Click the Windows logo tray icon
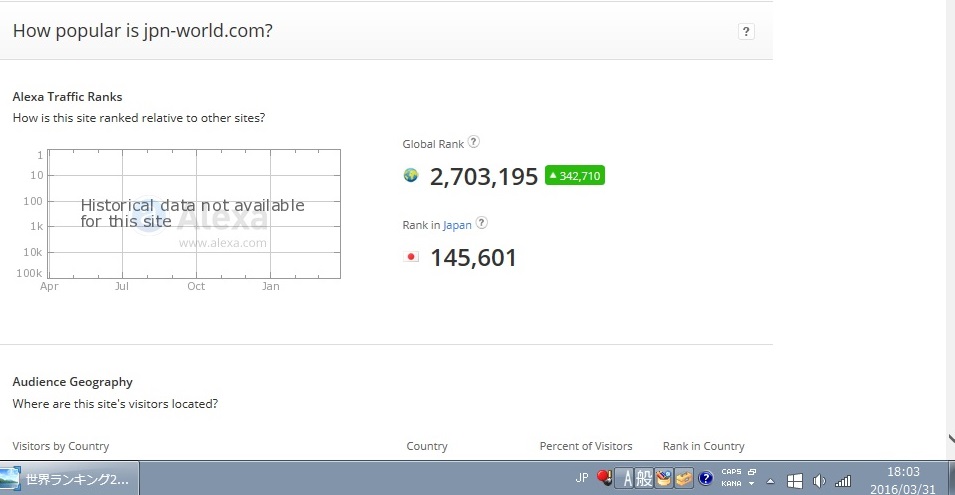This screenshot has height=495, width=955. 794,481
